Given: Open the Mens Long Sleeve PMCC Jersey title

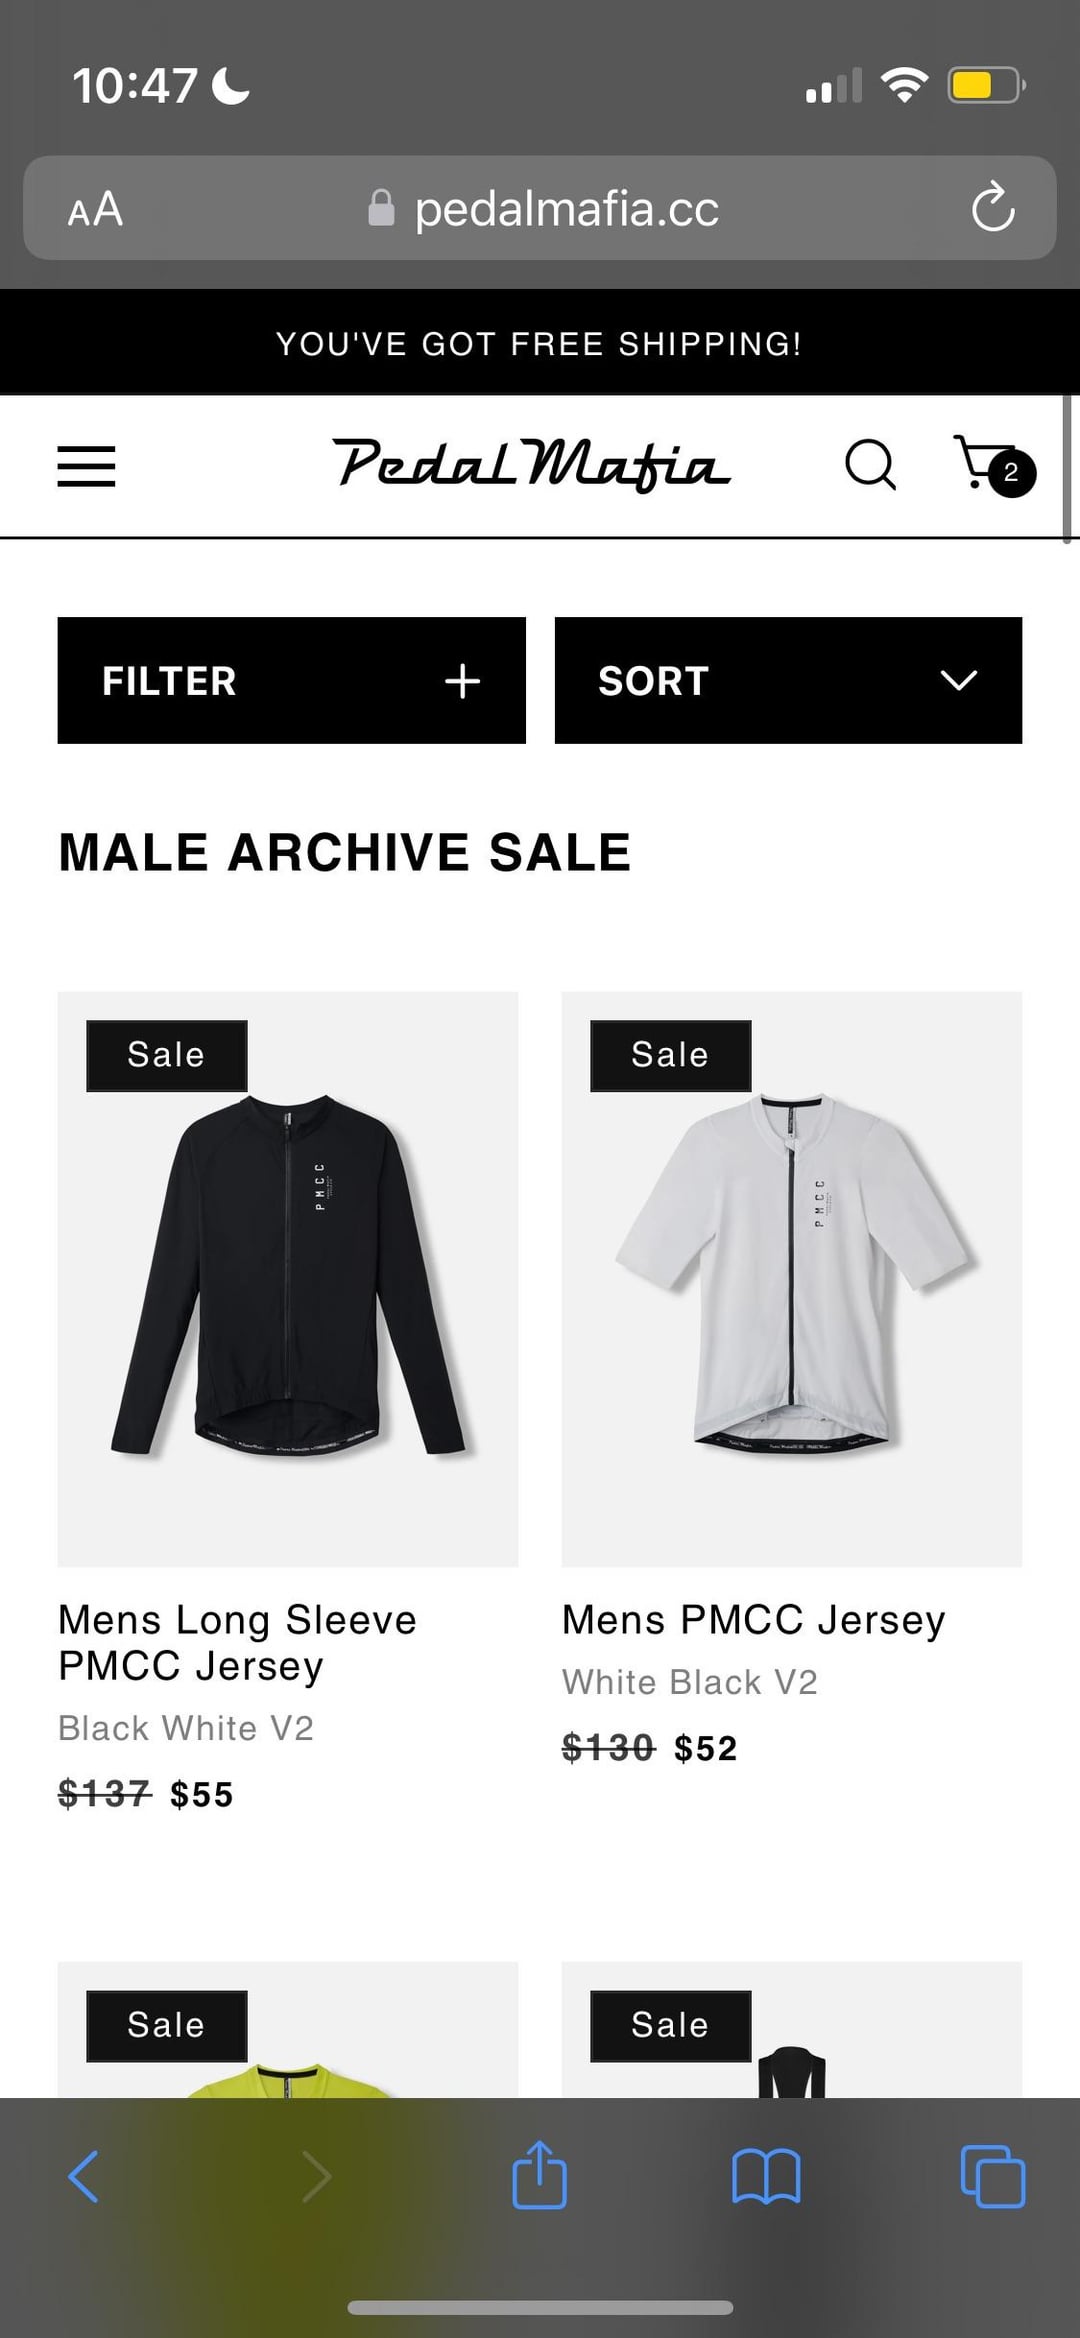Looking at the screenshot, I should [237, 1642].
